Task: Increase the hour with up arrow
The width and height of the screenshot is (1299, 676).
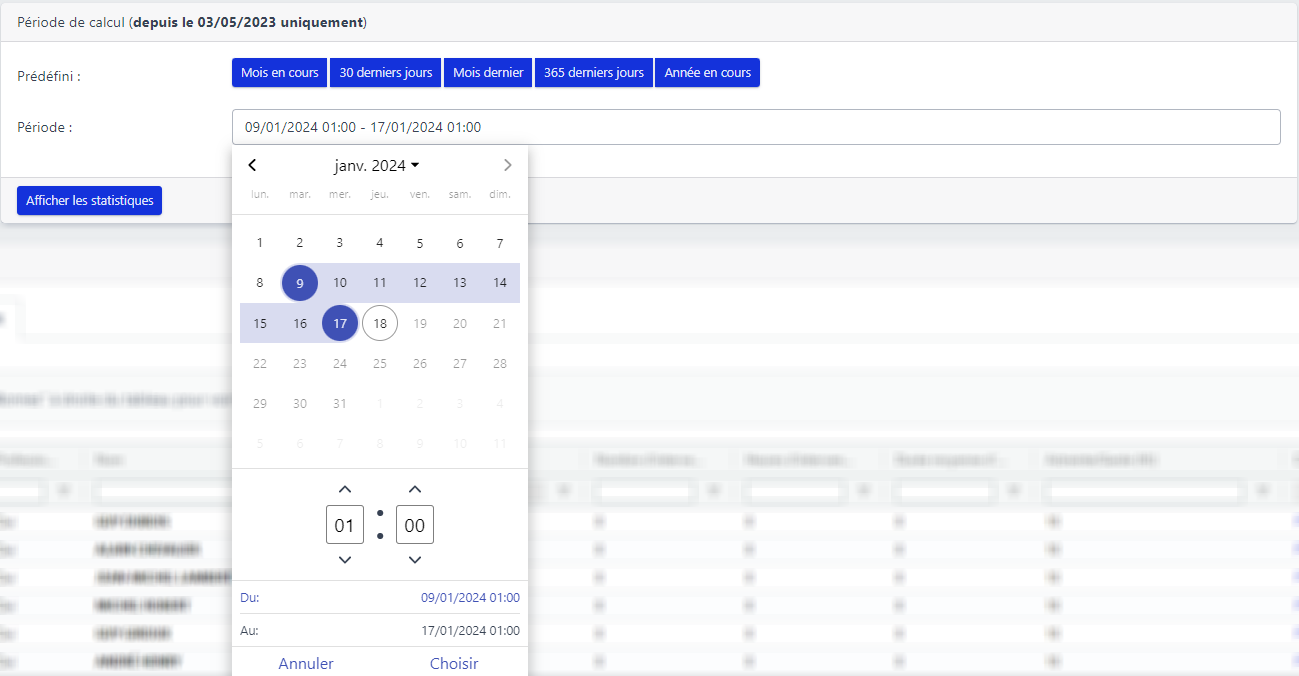Action: point(345,489)
